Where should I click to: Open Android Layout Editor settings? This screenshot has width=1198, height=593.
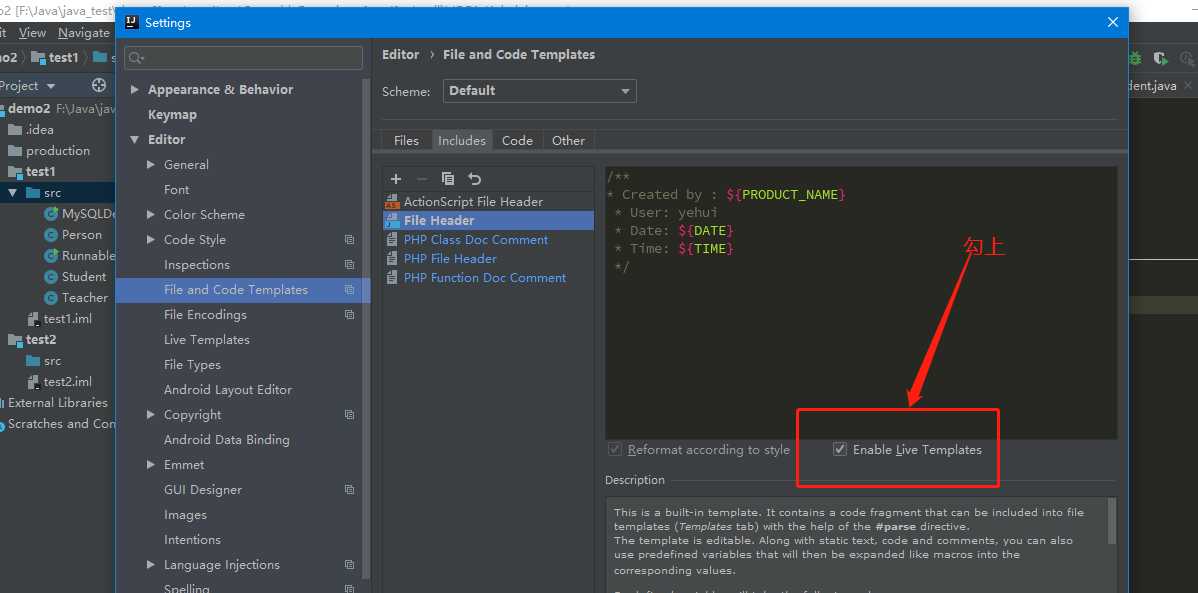click(228, 390)
